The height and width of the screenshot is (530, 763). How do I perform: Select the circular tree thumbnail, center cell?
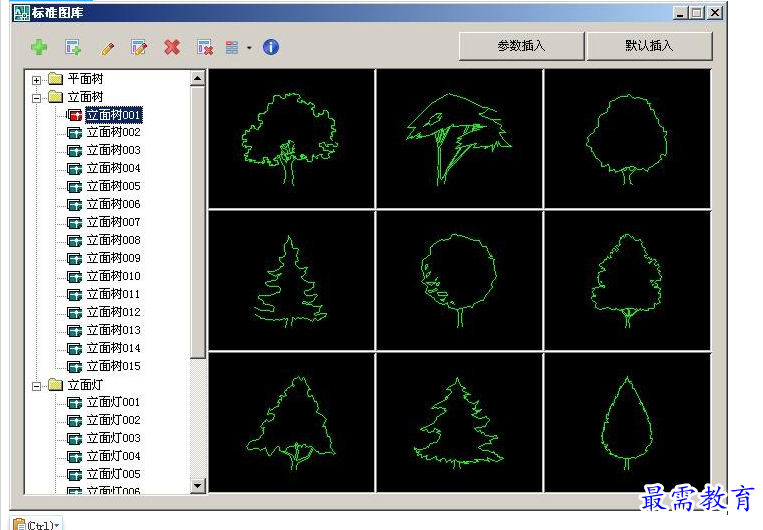coord(459,280)
